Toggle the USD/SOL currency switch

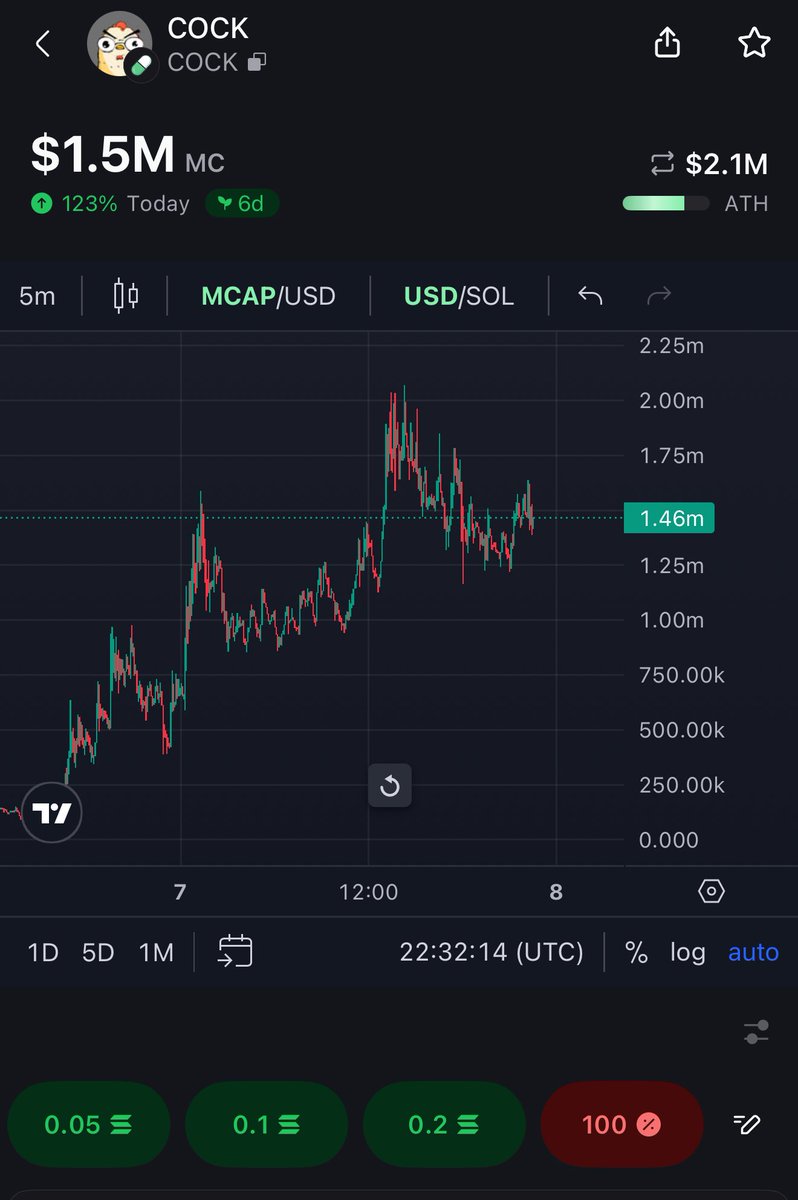(x=459, y=296)
